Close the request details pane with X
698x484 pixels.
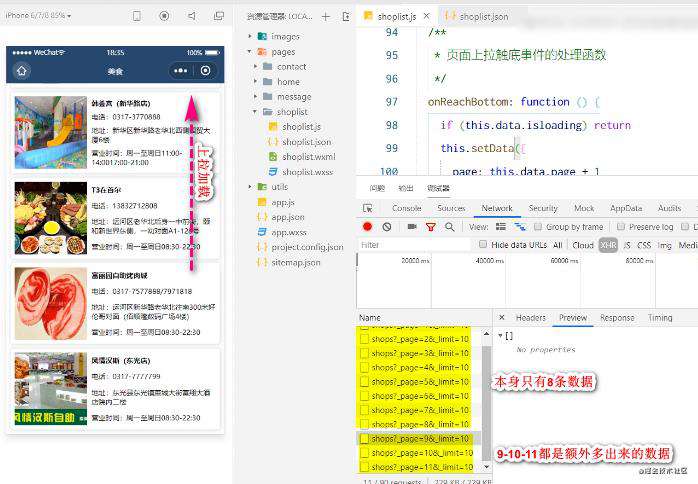pyautogui.click(x=502, y=317)
